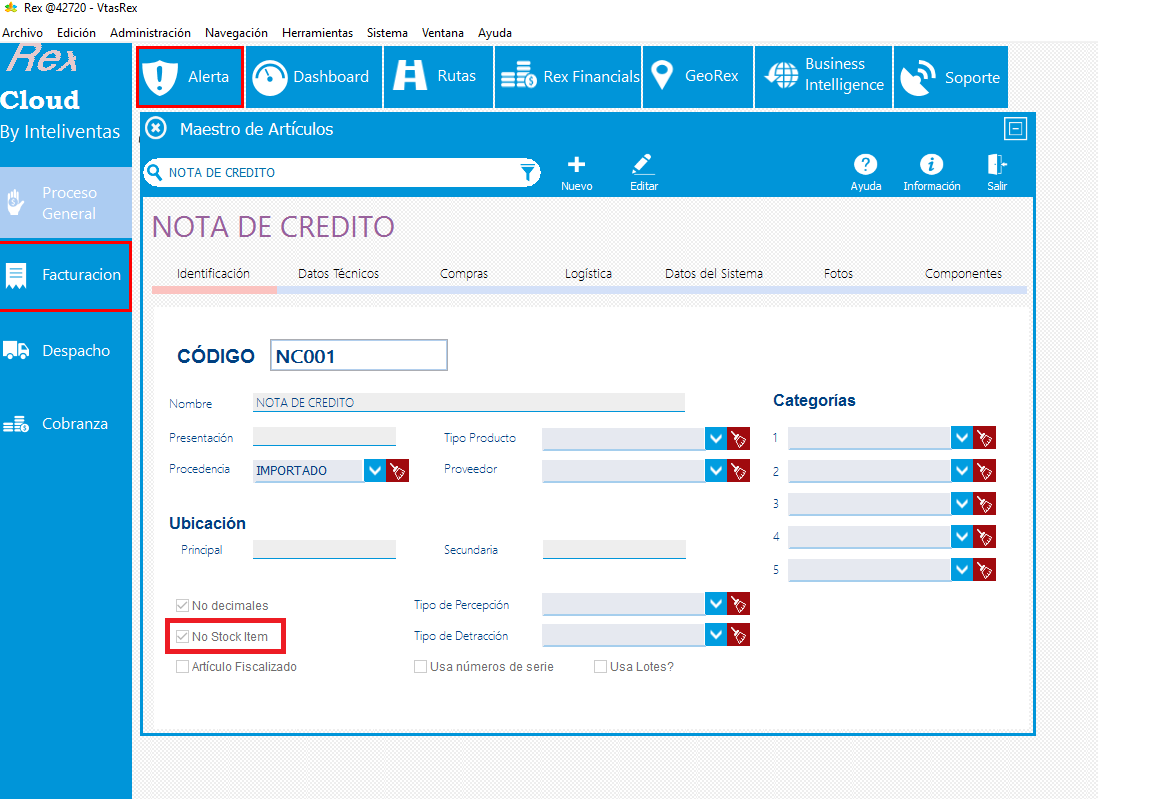Click the Presentación input field
The width and height of the screenshot is (1151, 799).
coord(324,437)
